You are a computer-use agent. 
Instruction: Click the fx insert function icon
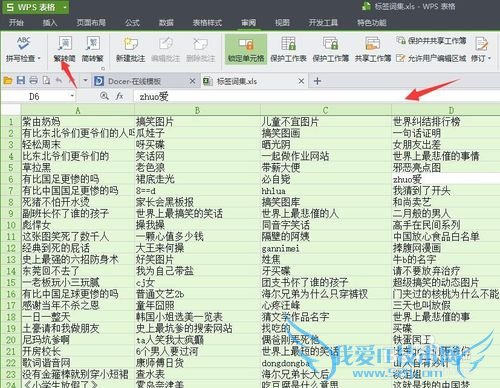[119, 96]
